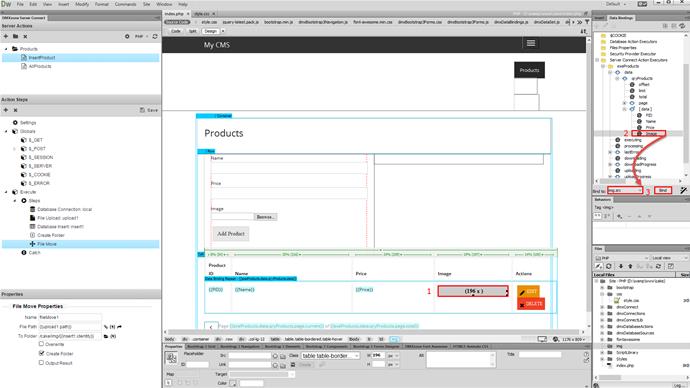Click the hamburger menu icon in My CMS

531,43
